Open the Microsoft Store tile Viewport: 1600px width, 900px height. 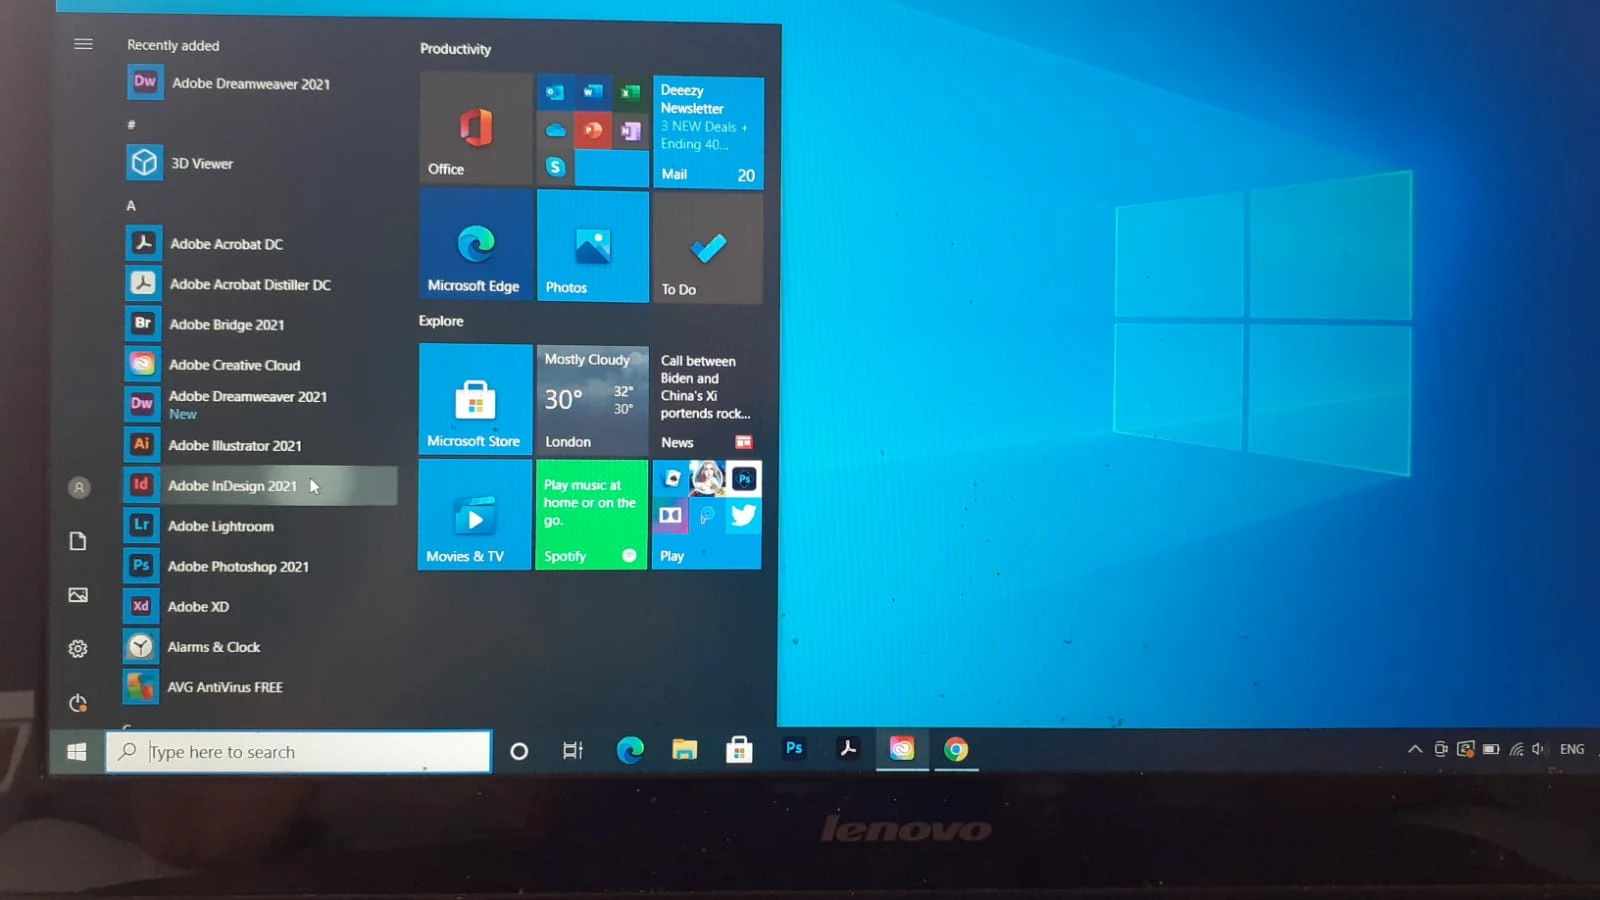coord(475,399)
